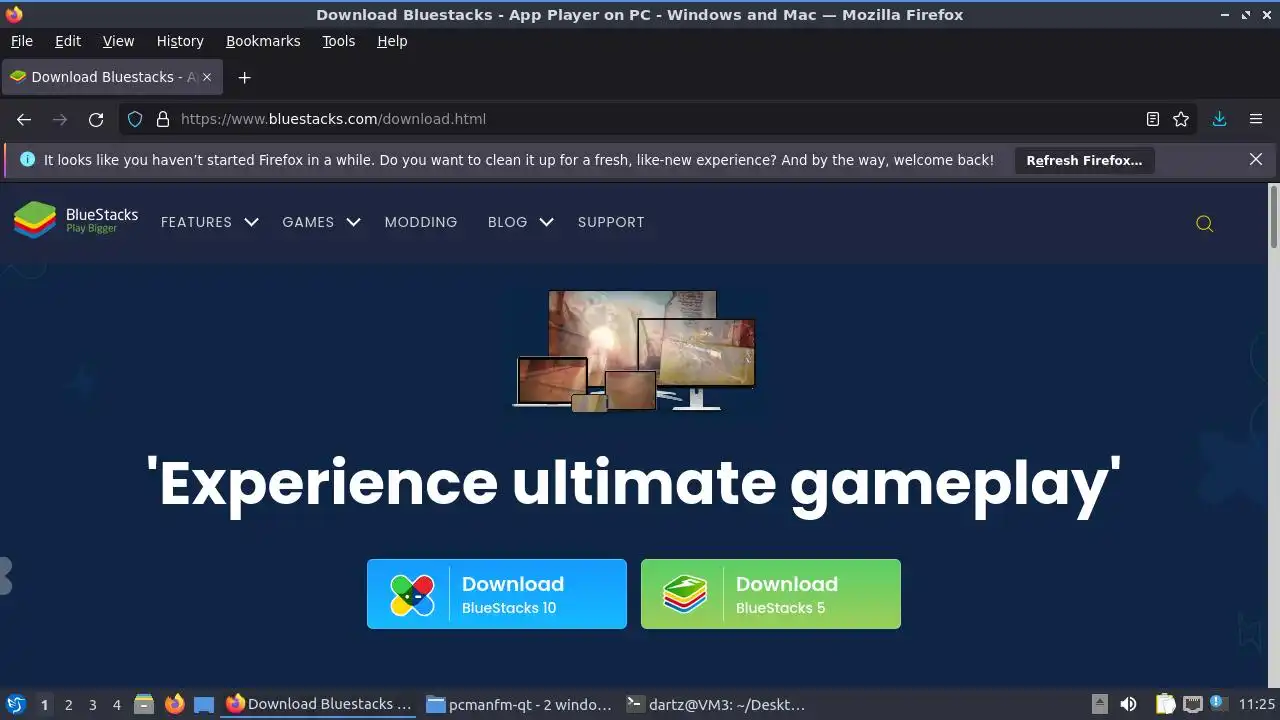The height and width of the screenshot is (720, 1280).
Task: Click Download BlueStacks 5 text label
Action: [x=786, y=594]
